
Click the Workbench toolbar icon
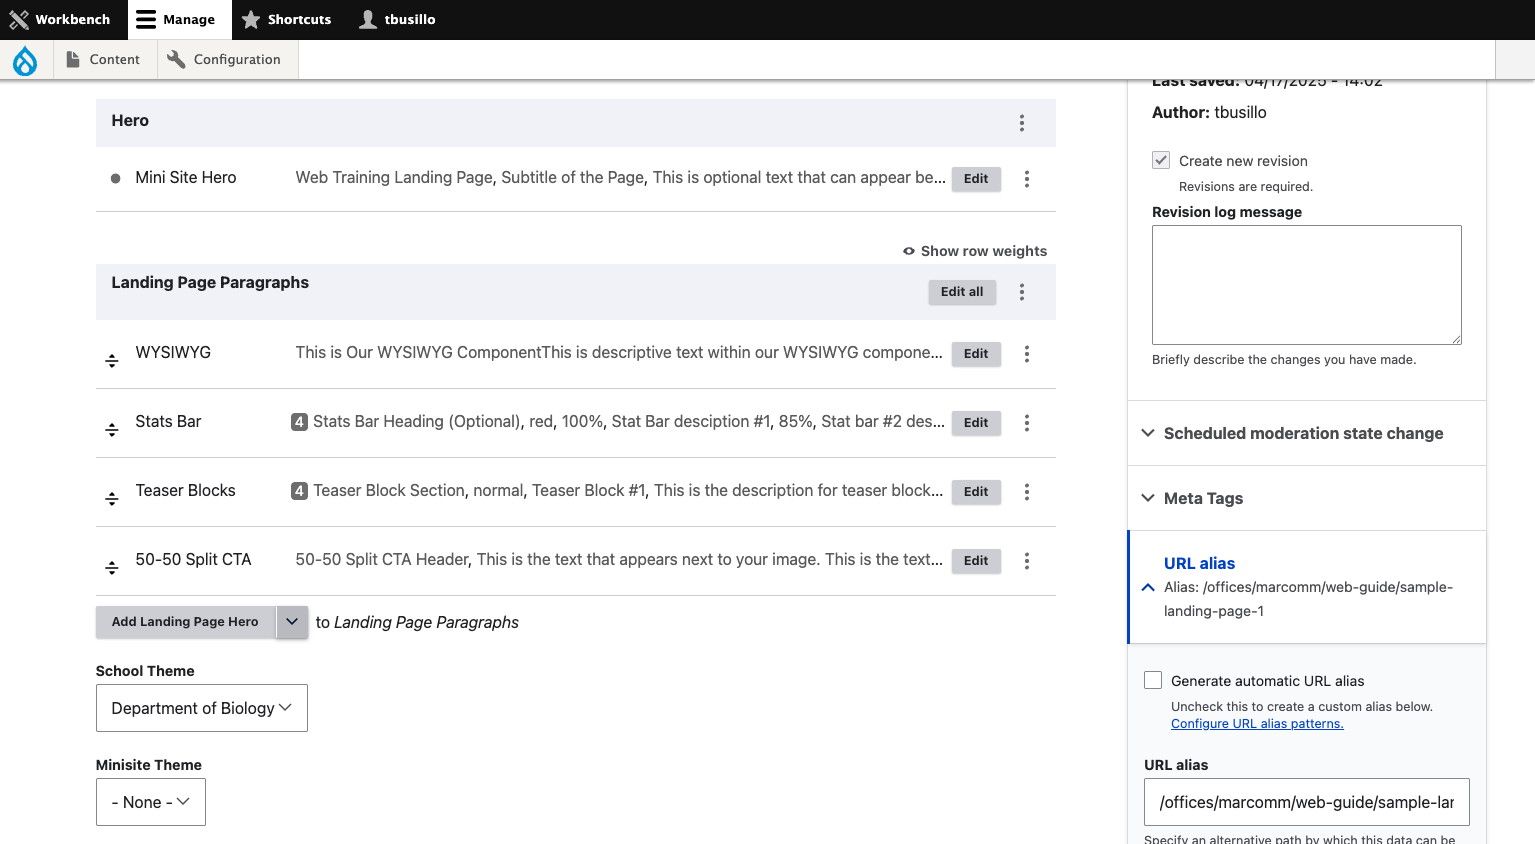(19, 20)
